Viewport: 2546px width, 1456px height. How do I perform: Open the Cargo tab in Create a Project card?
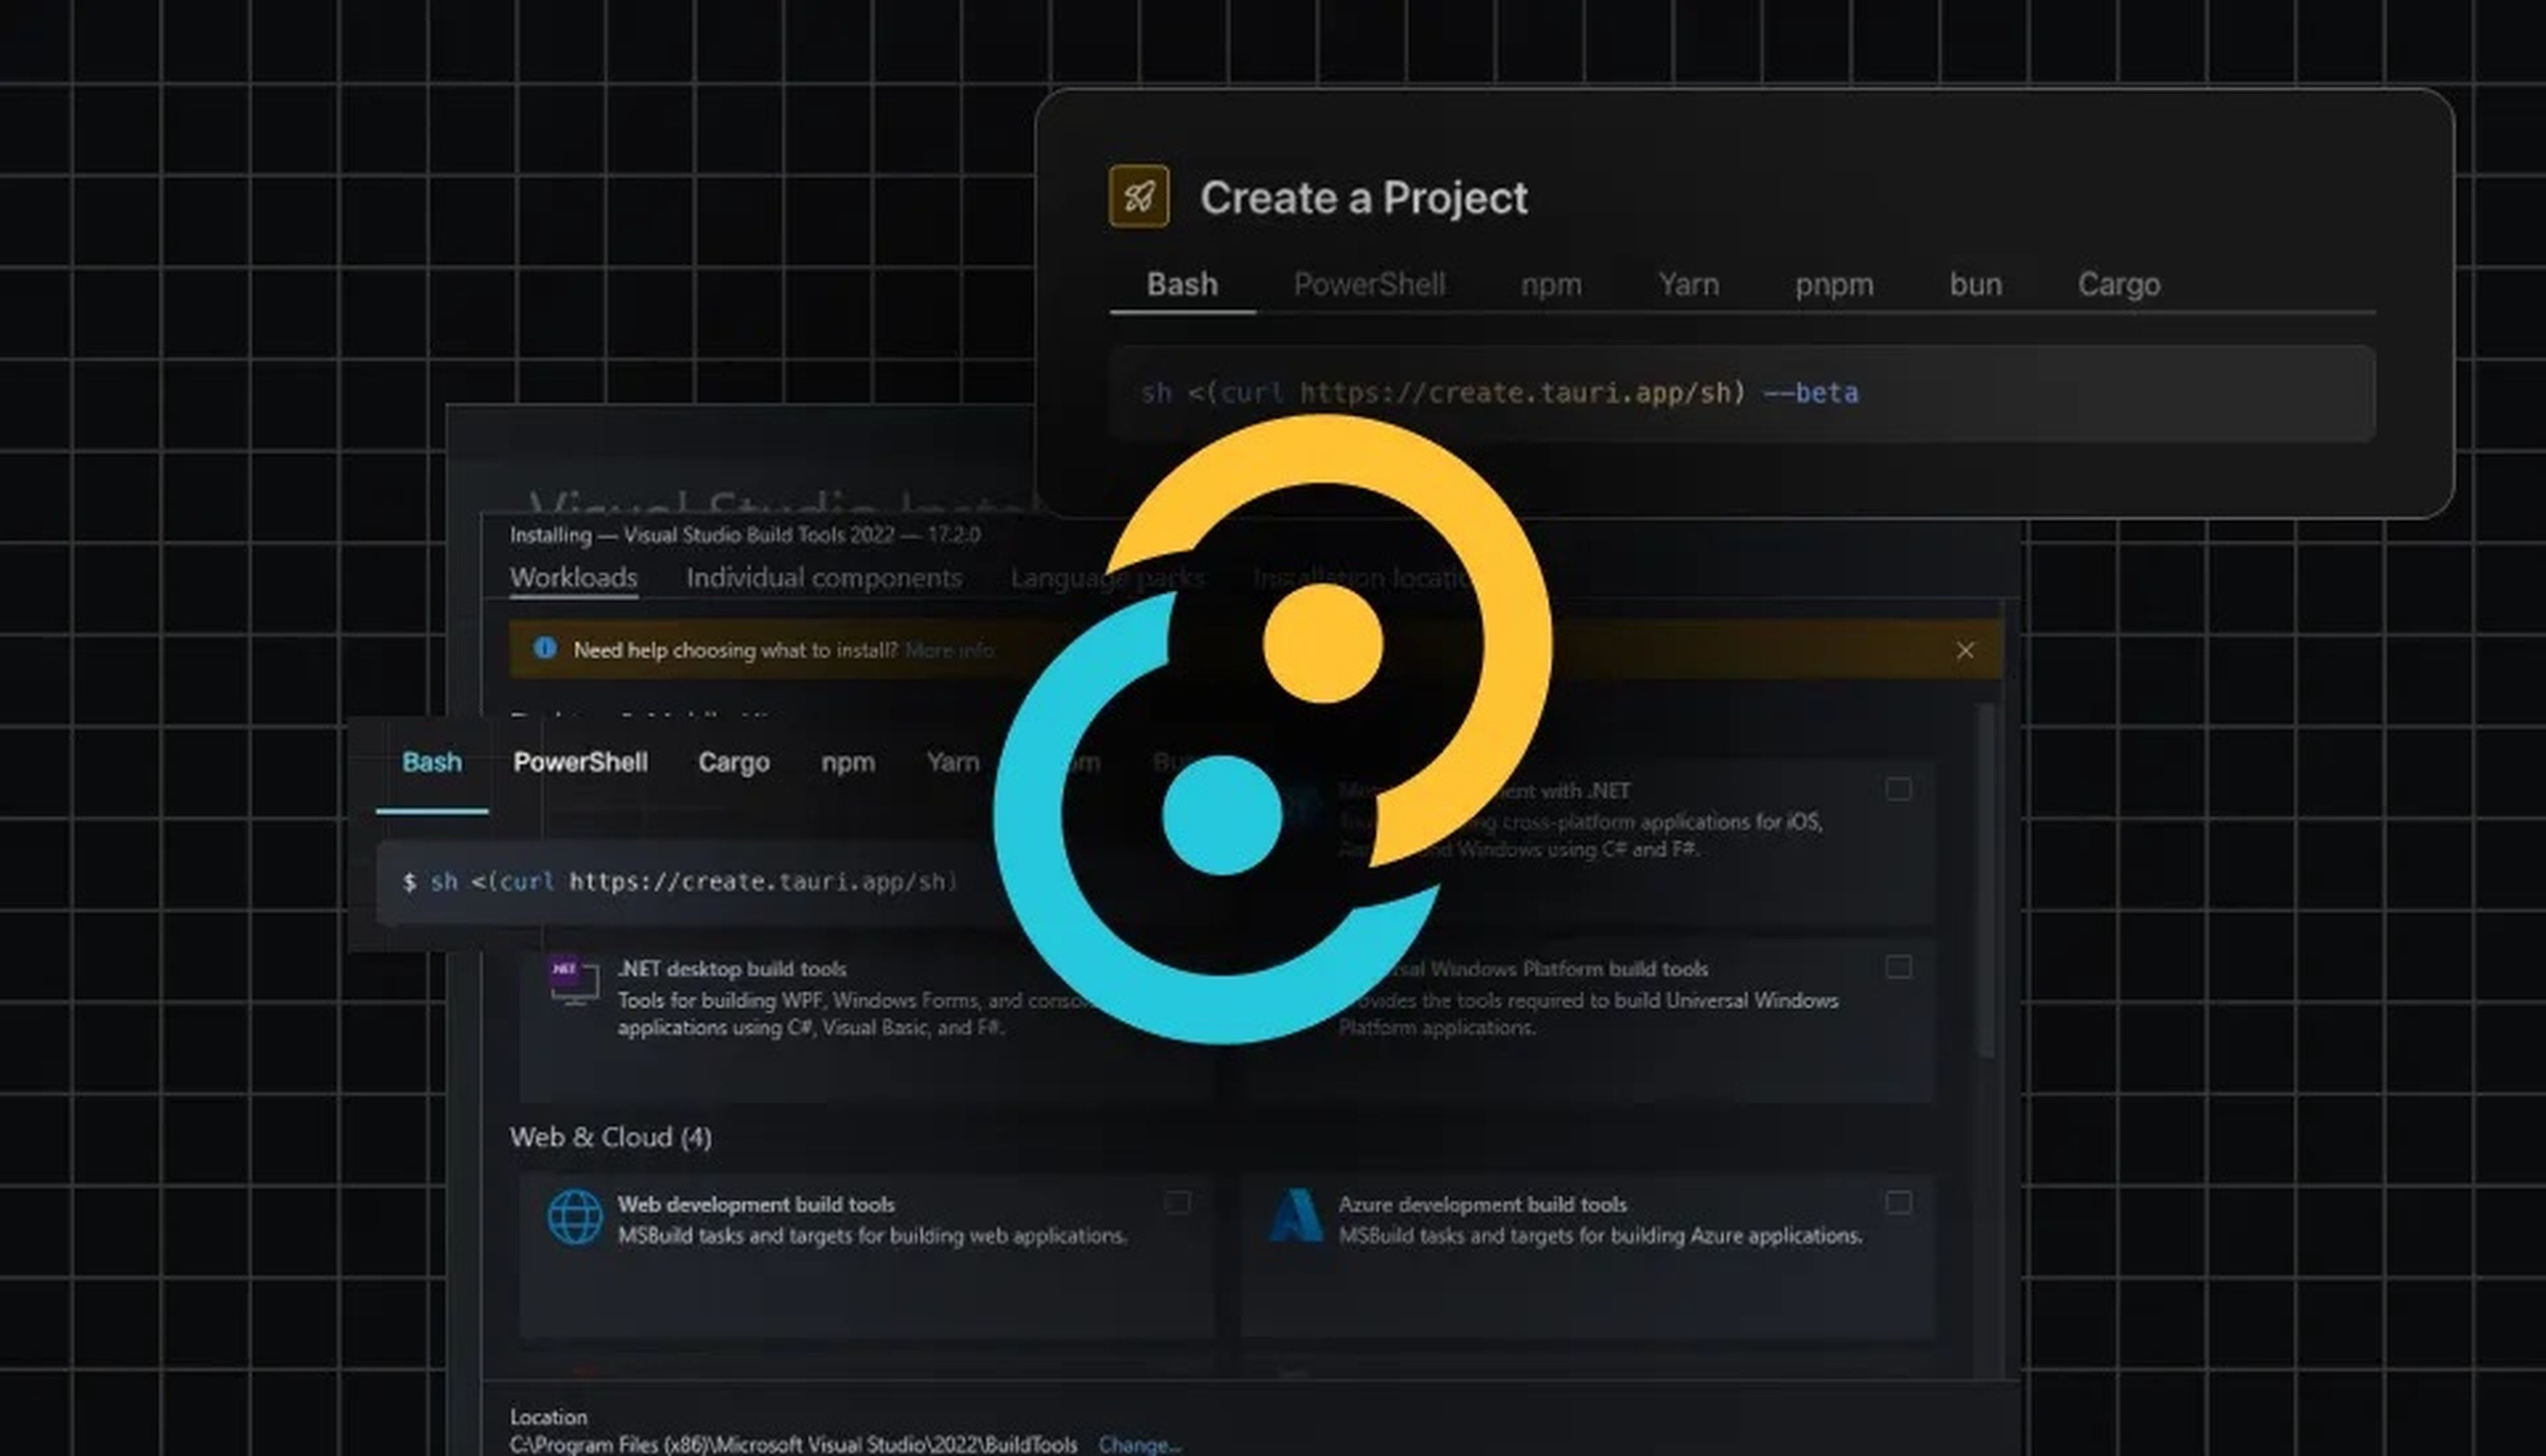click(2118, 285)
